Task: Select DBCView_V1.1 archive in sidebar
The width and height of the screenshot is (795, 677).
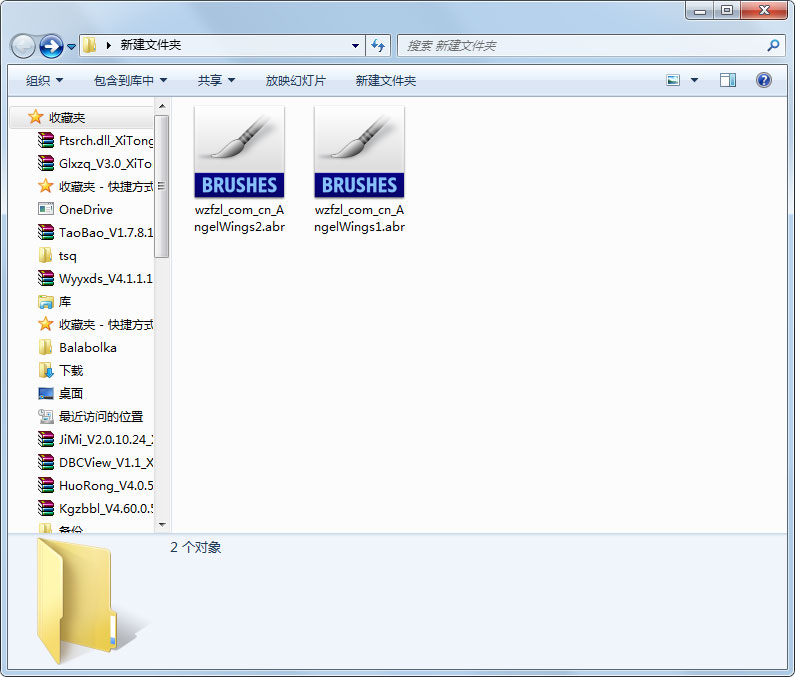Action: click(x=95, y=462)
